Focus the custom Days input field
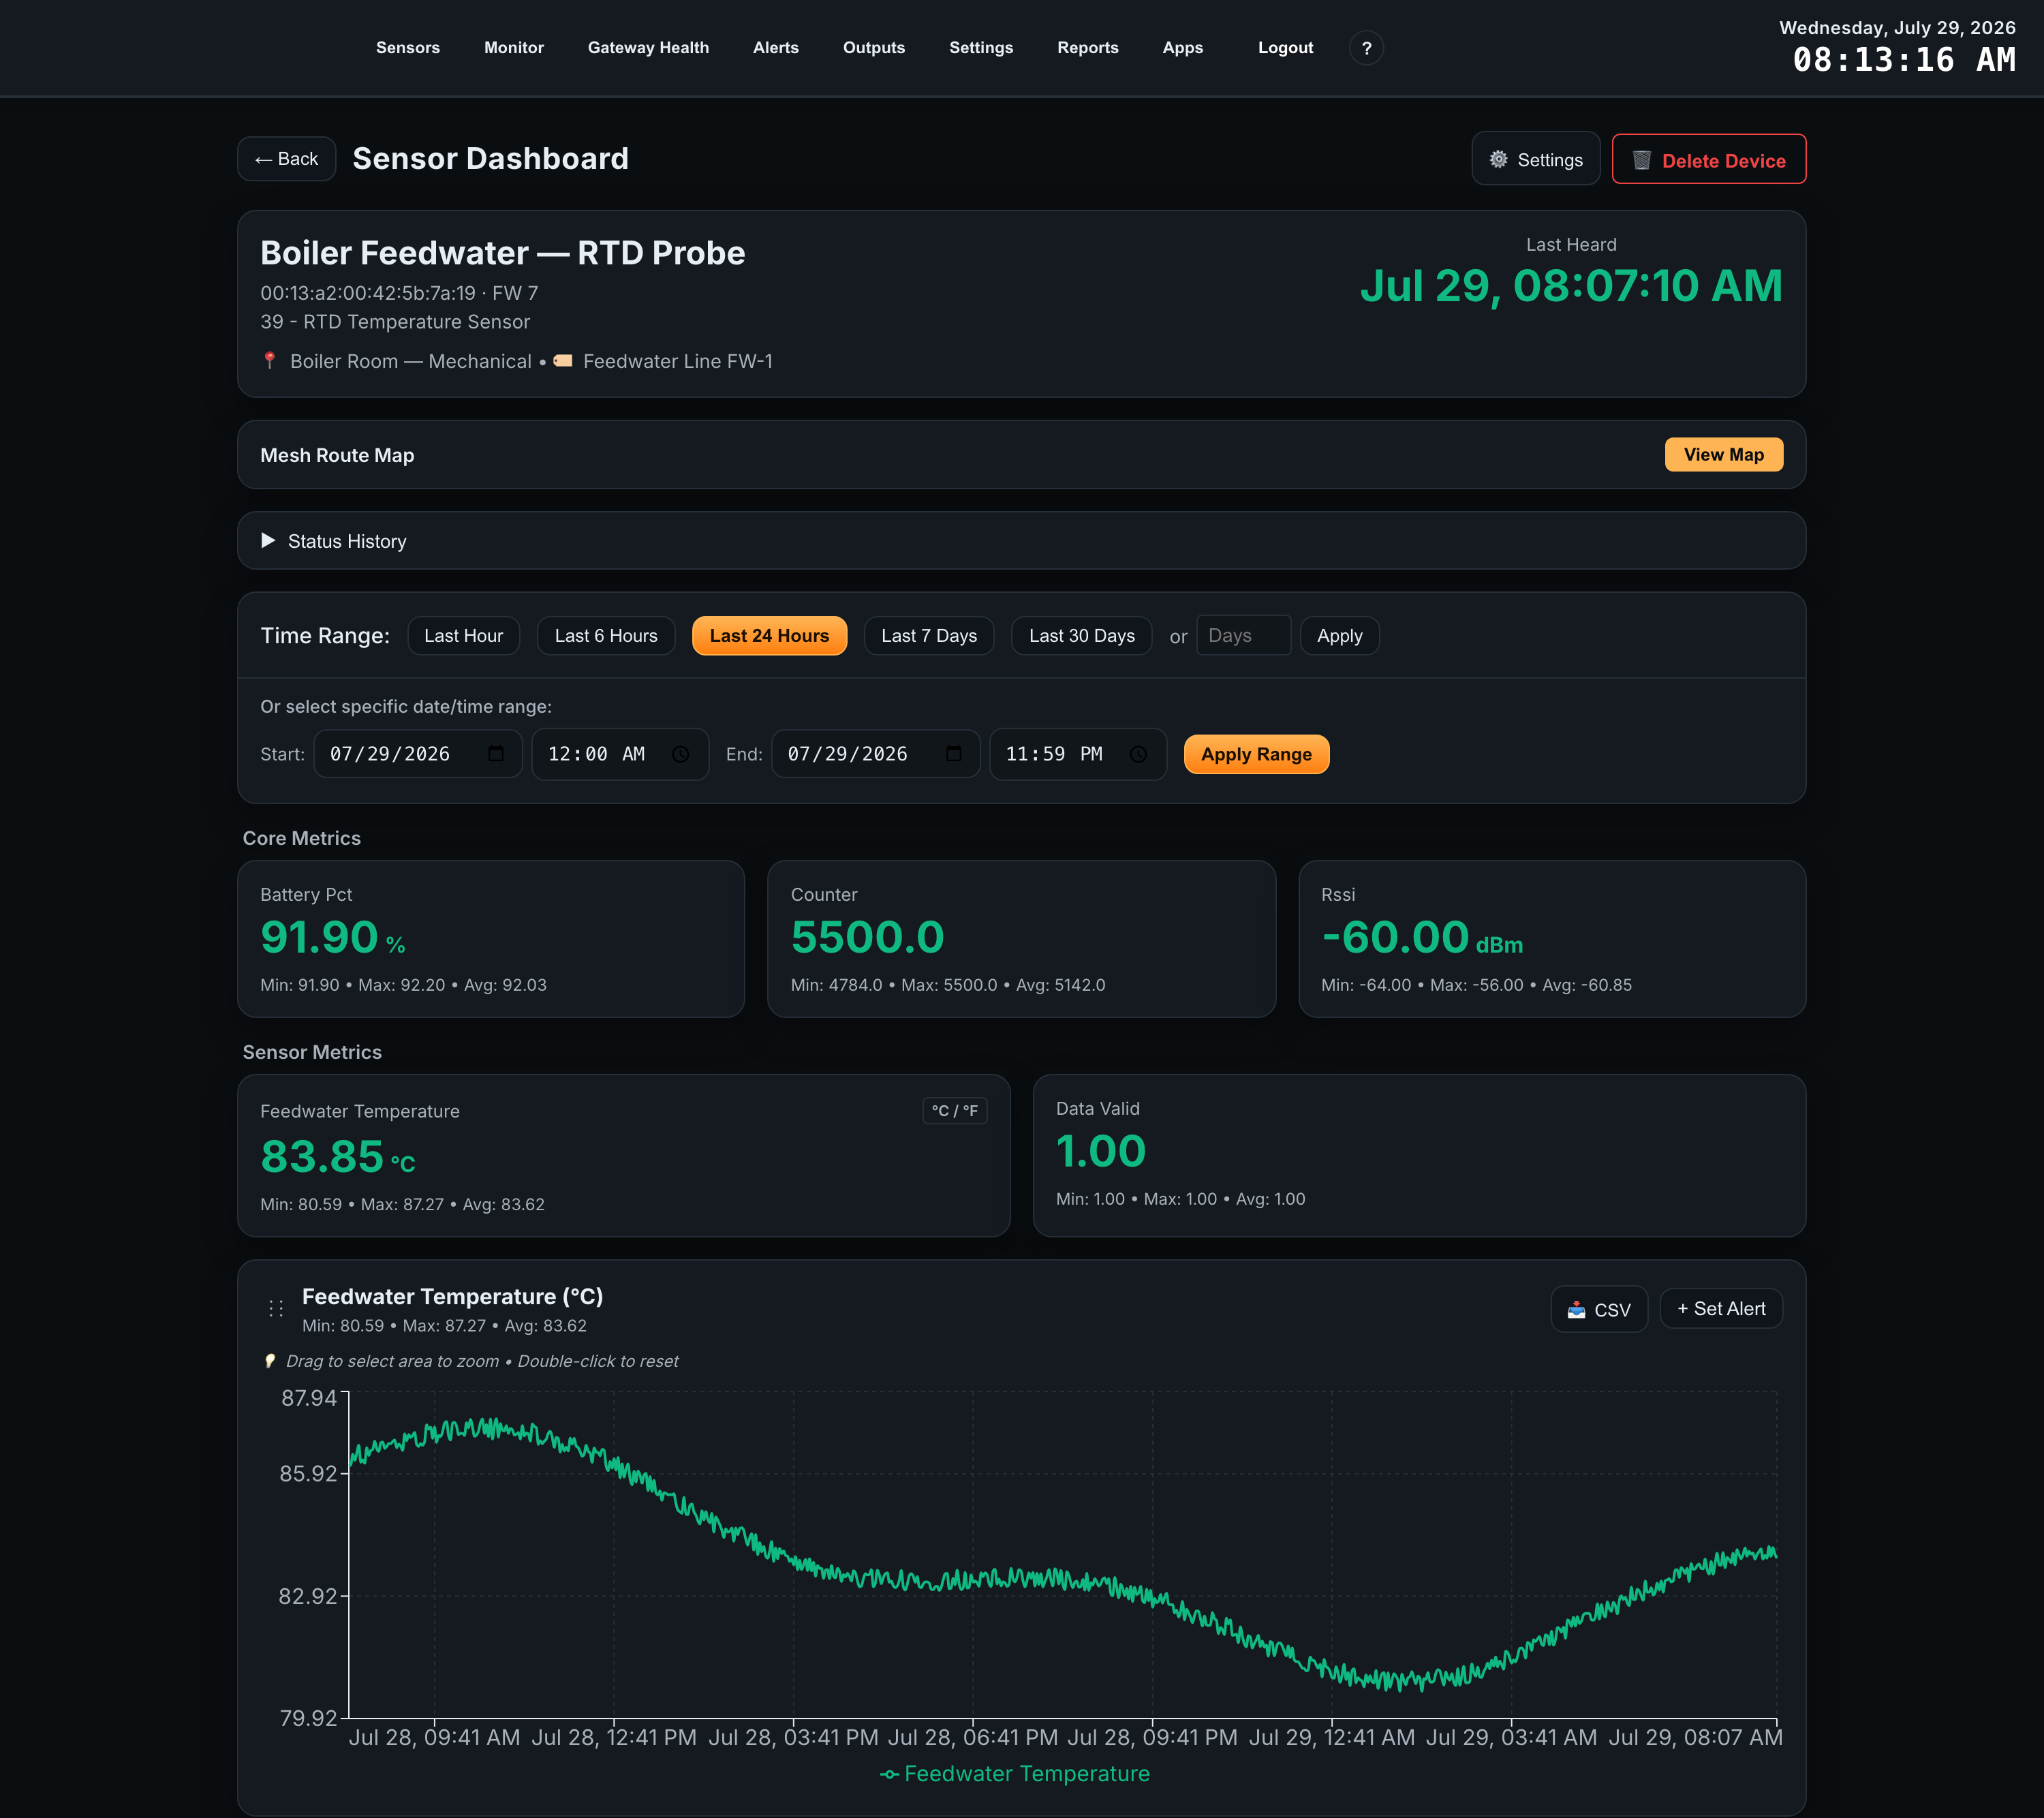Image resolution: width=2044 pixels, height=1818 pixels. [x=1243, y=636]
